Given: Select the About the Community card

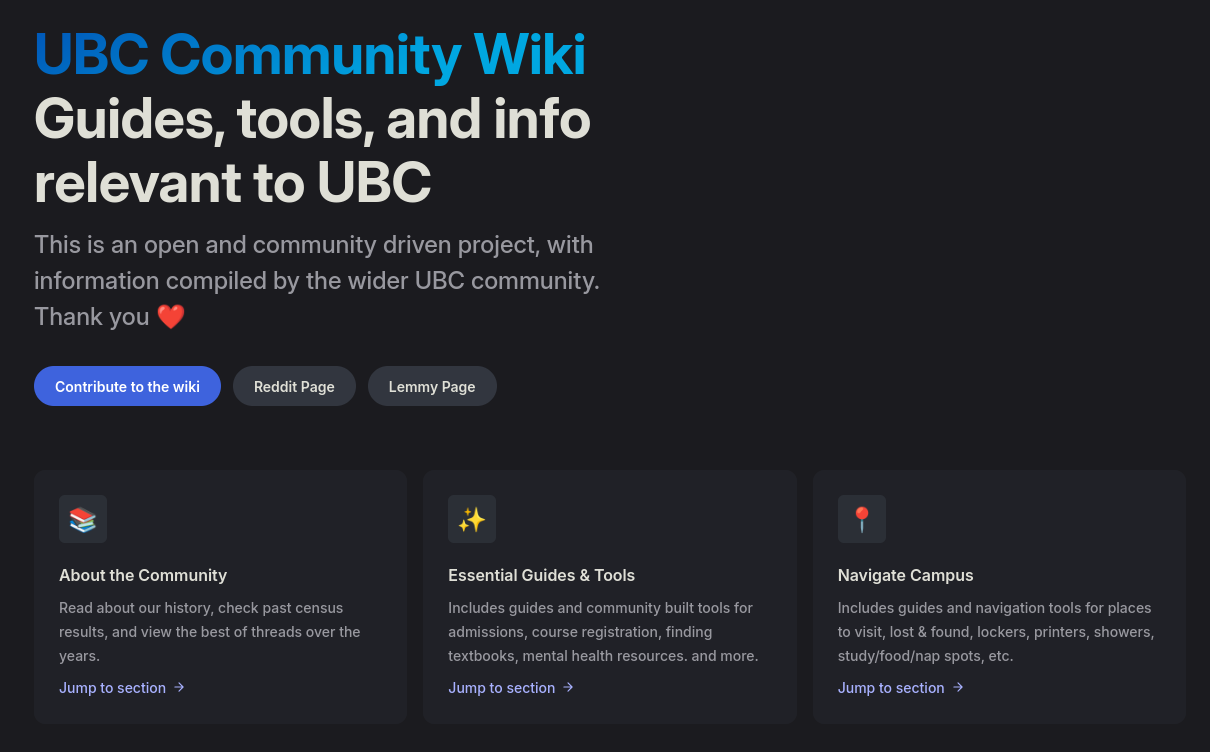Looking at the screenshot, I should click(219, 596).
